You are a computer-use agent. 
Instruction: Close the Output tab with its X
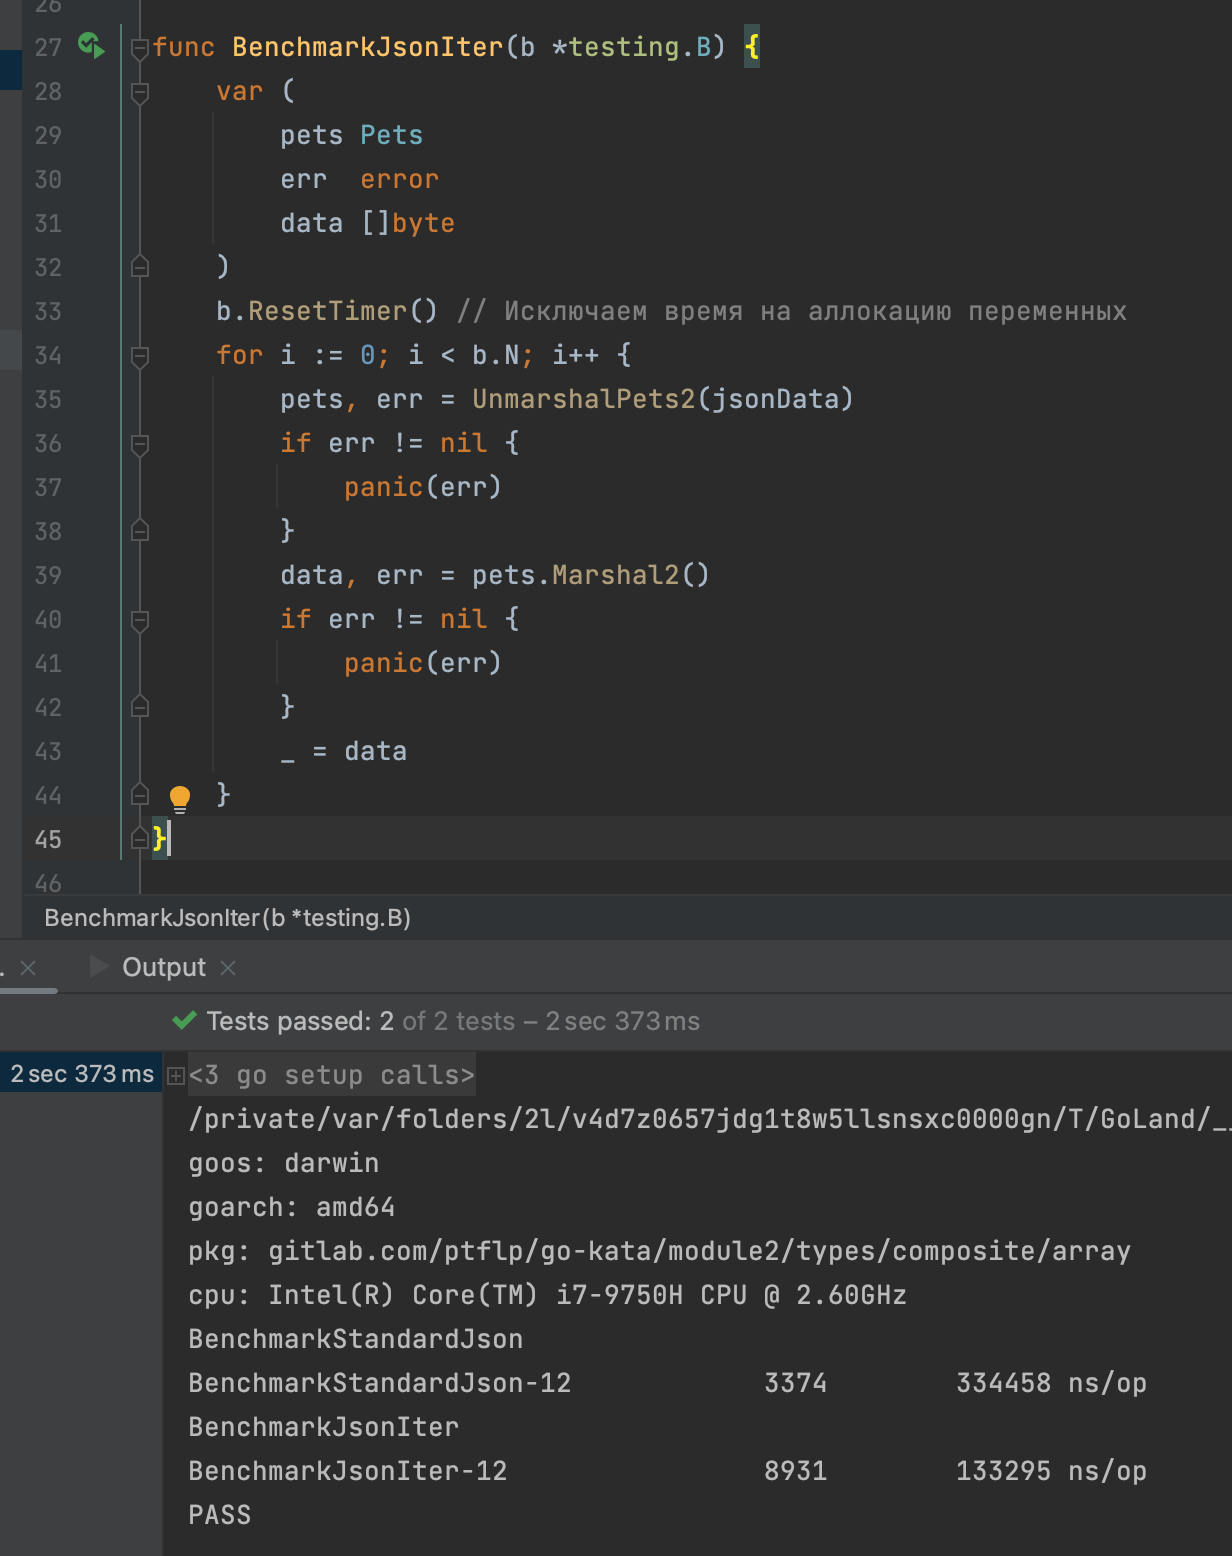pos(228,968)
